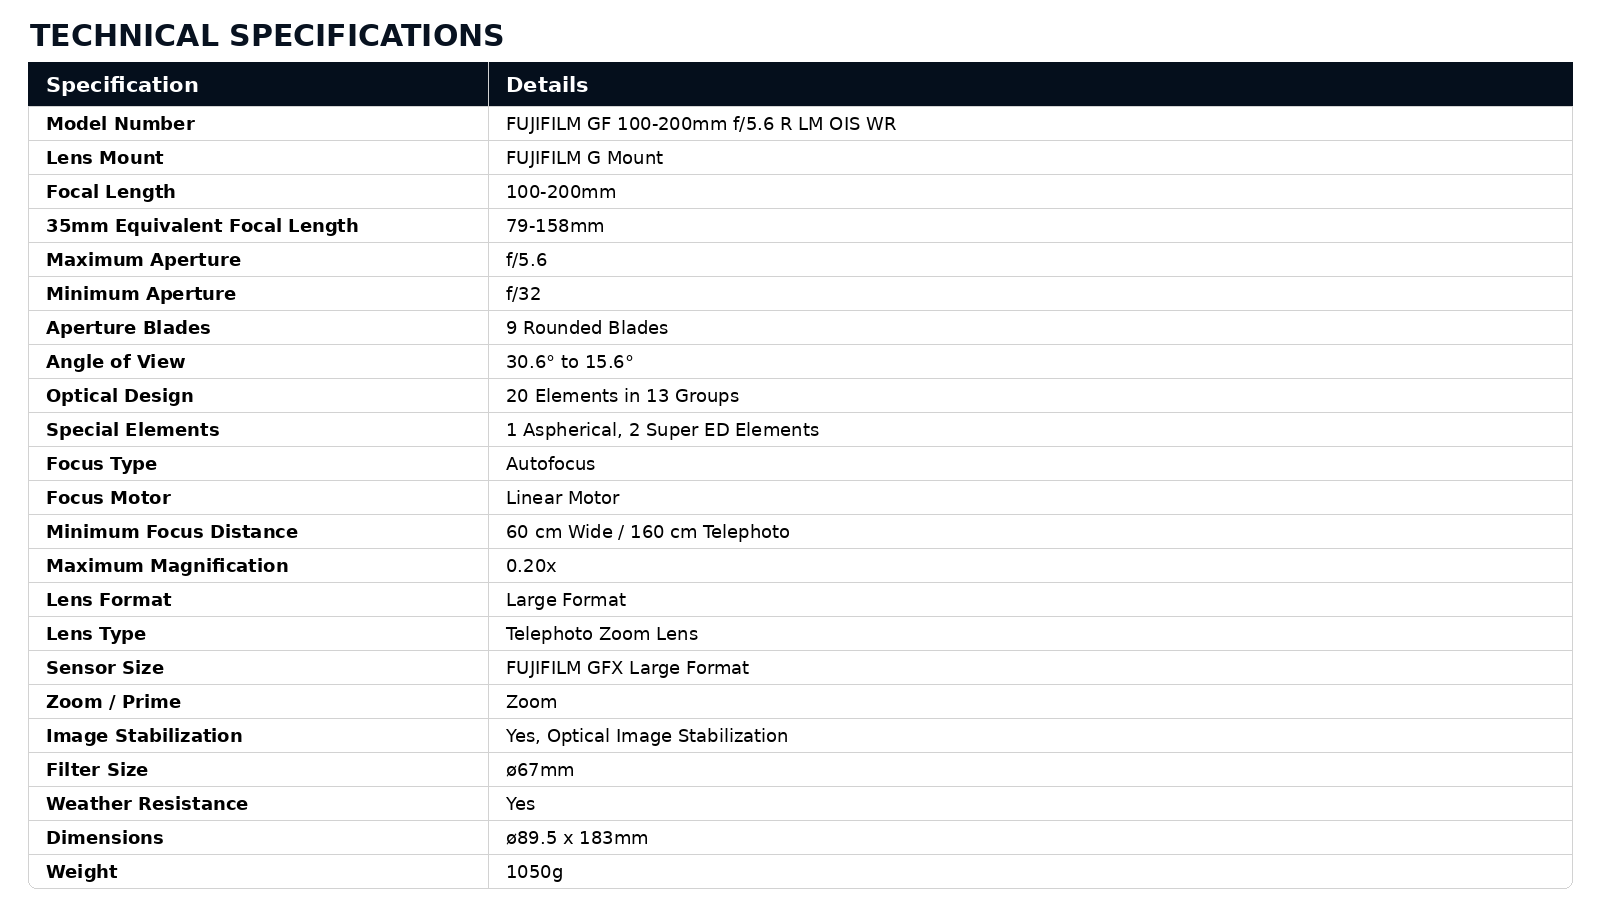Viewport: 1600px width, 920px height.
Task: Click the Weight label
Action: point(81,872)
